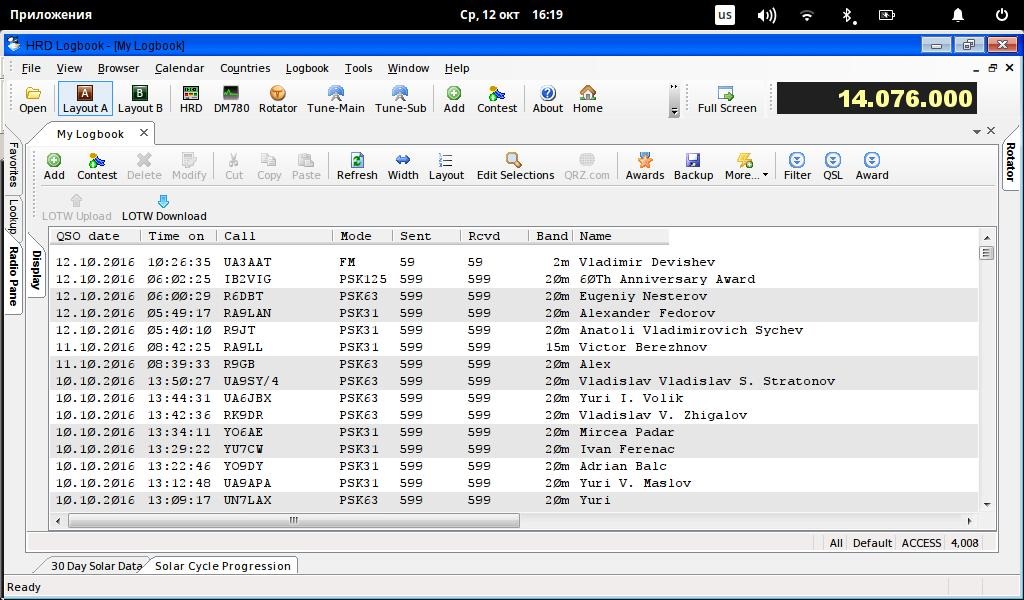Open the Tools menu
1024x600 pixels.
[359, 68]
